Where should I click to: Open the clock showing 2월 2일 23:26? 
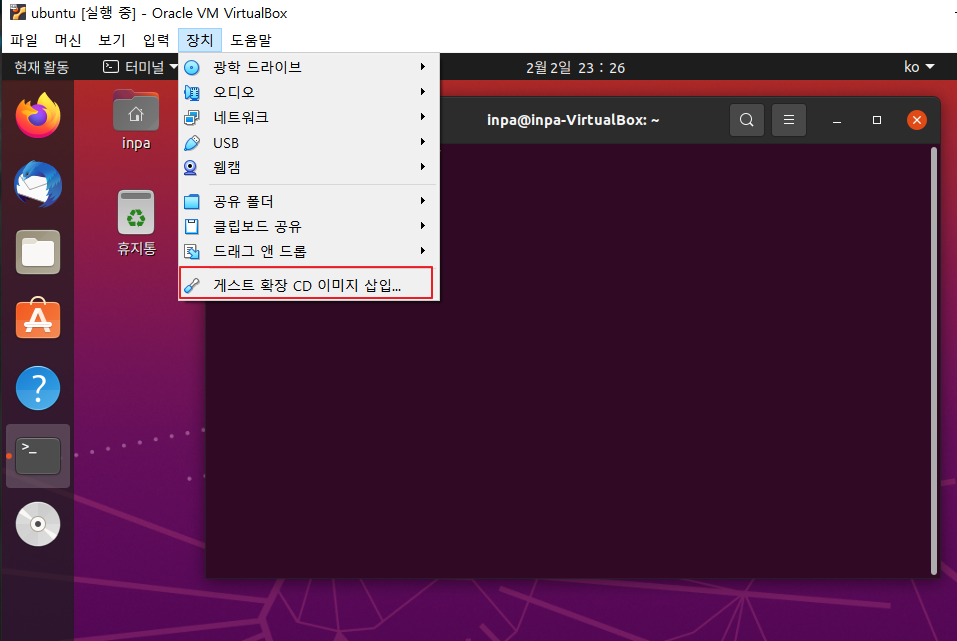(575, 68)
